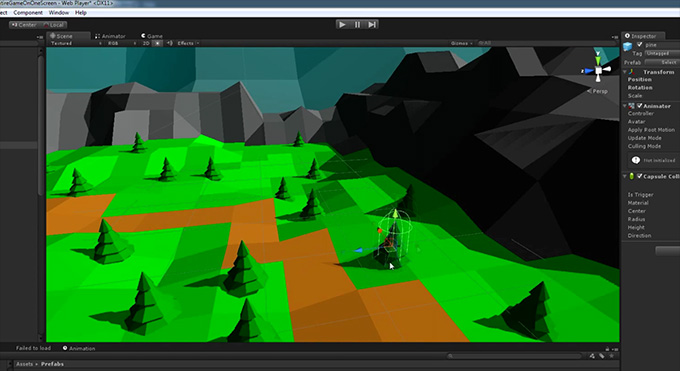Collapse the Transform component
This screenshot has height=371, width=680.
point(625,72)
